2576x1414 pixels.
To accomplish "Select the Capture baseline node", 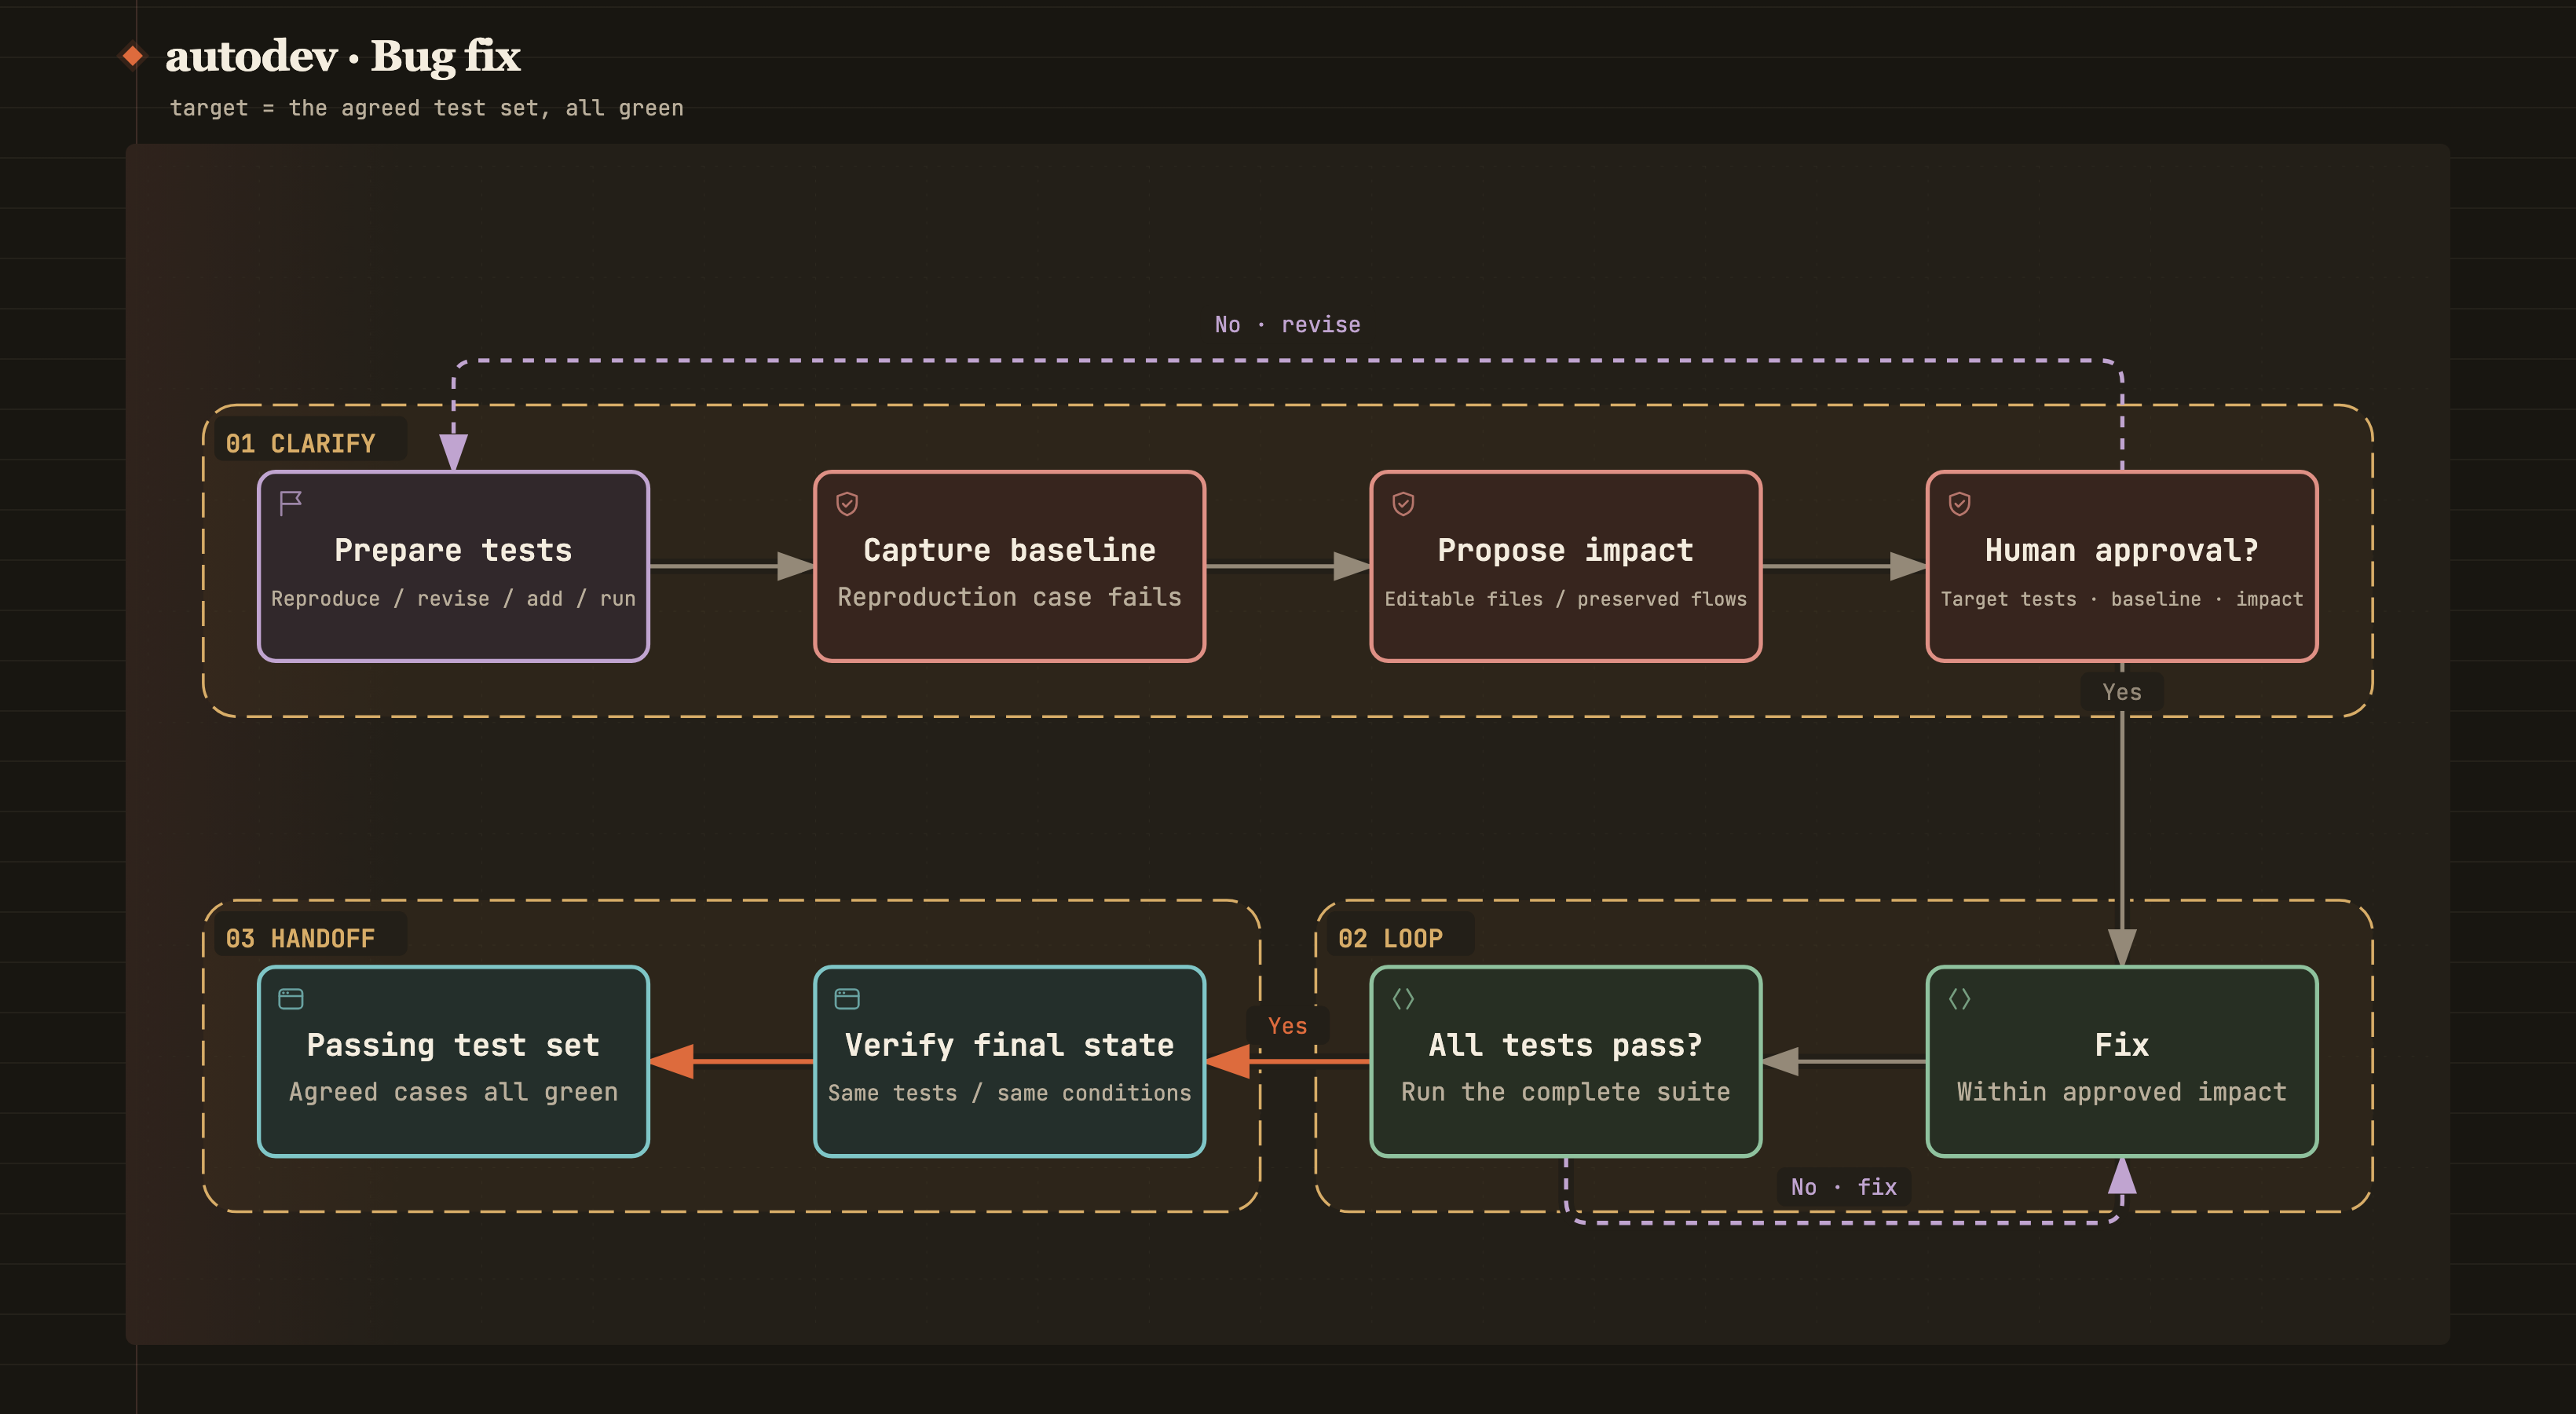I will pos(1009,566).
